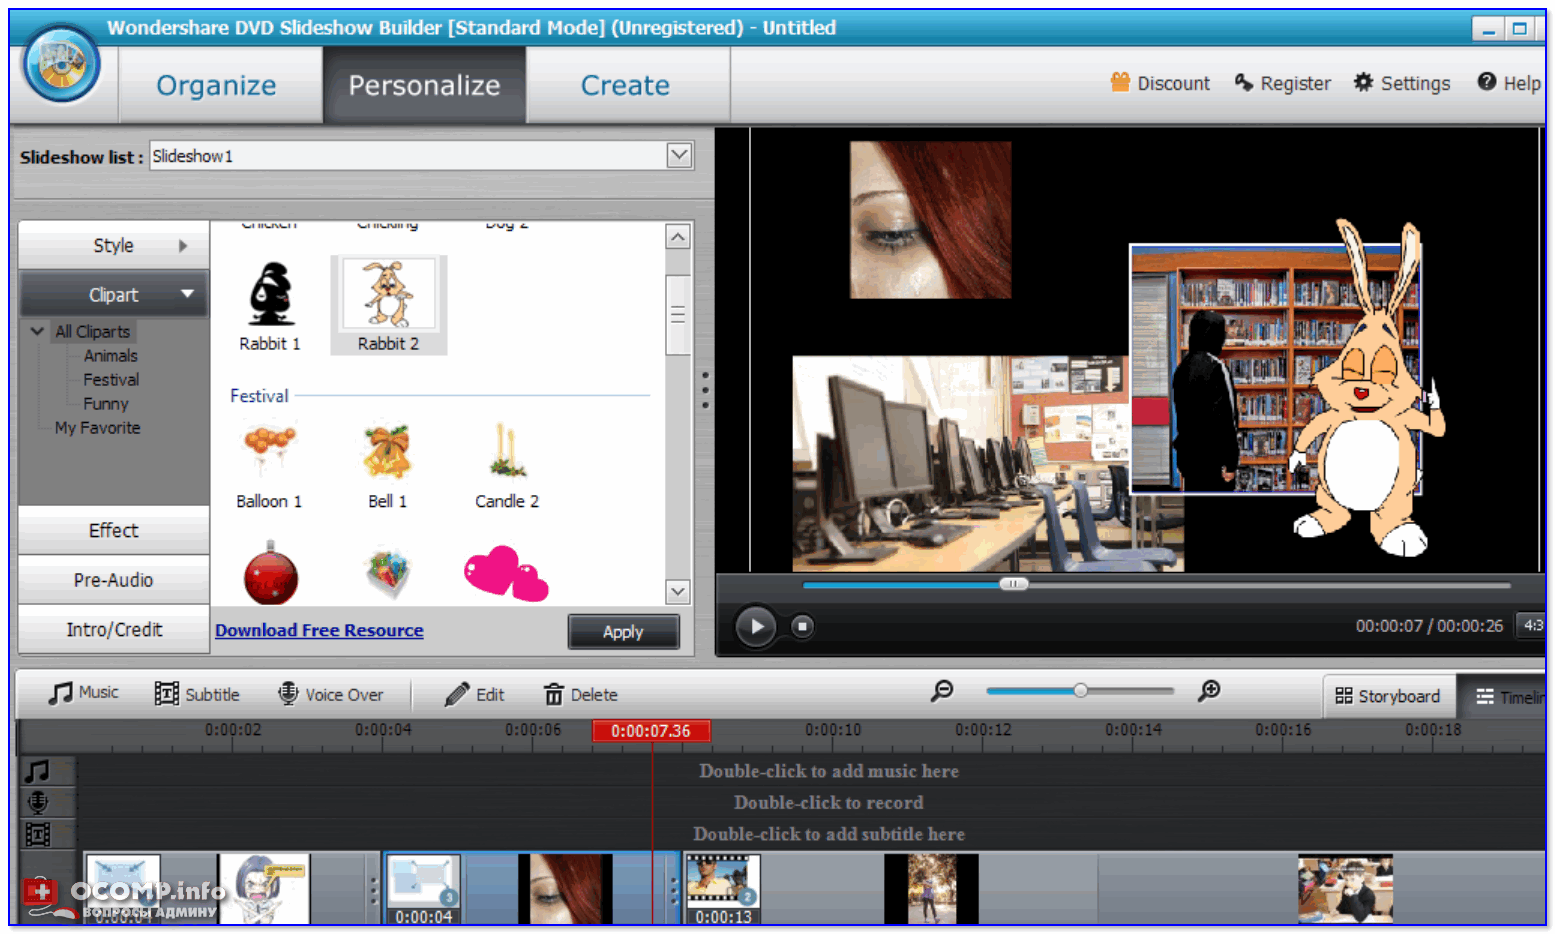Open the Register dialog
Viewport: 1555px width, 934px height.
pos(1283,83)
